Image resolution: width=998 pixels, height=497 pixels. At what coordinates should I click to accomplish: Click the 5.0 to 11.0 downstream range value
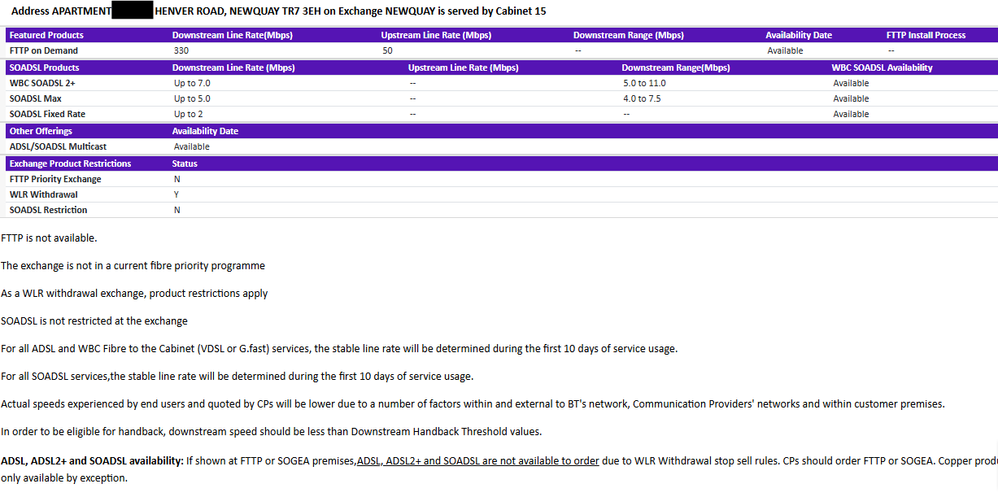click(x=644, y=84)
